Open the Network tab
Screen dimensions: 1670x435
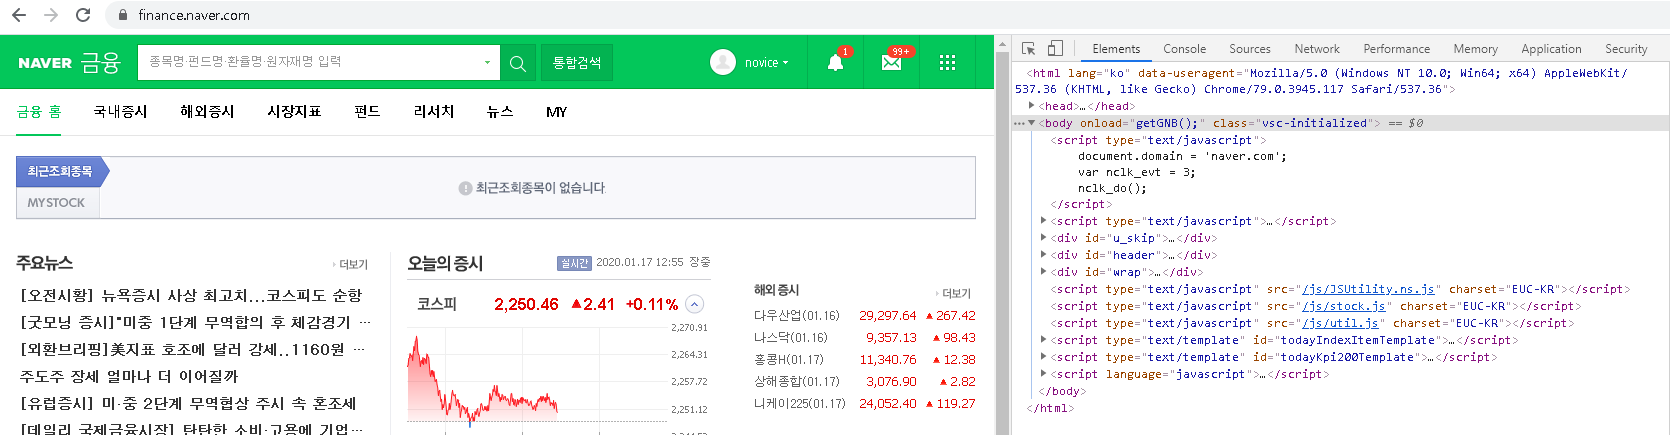coord(1317,49)
